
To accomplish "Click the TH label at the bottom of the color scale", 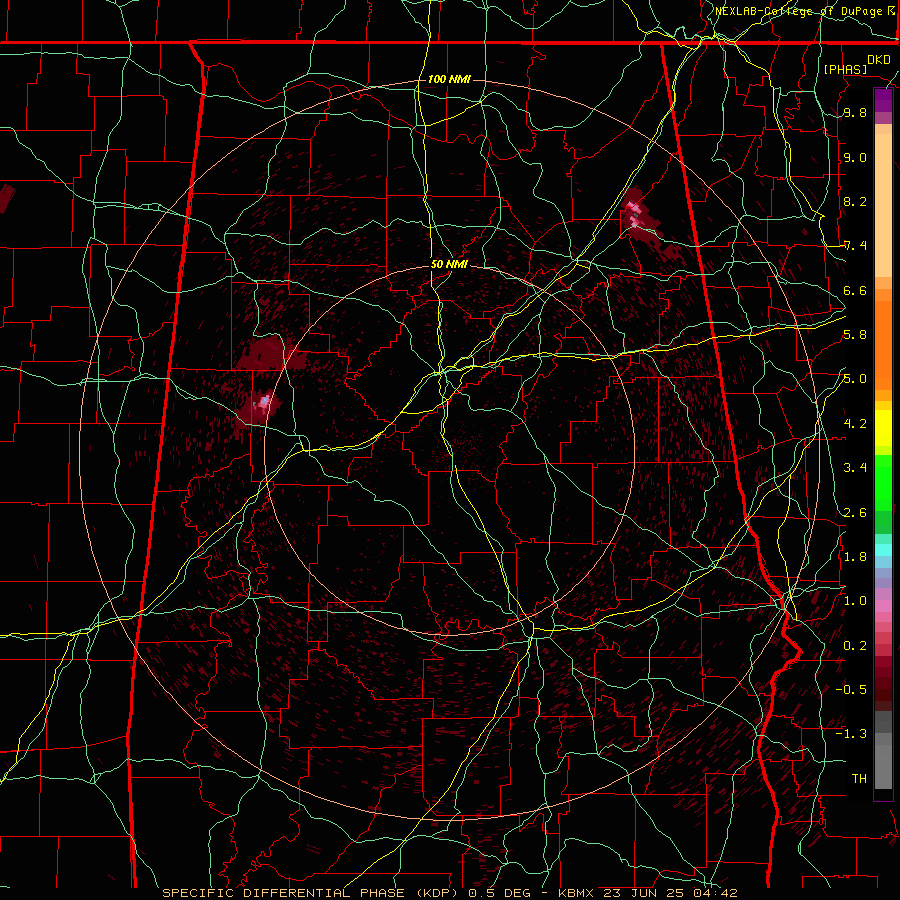I will (859, 778).
